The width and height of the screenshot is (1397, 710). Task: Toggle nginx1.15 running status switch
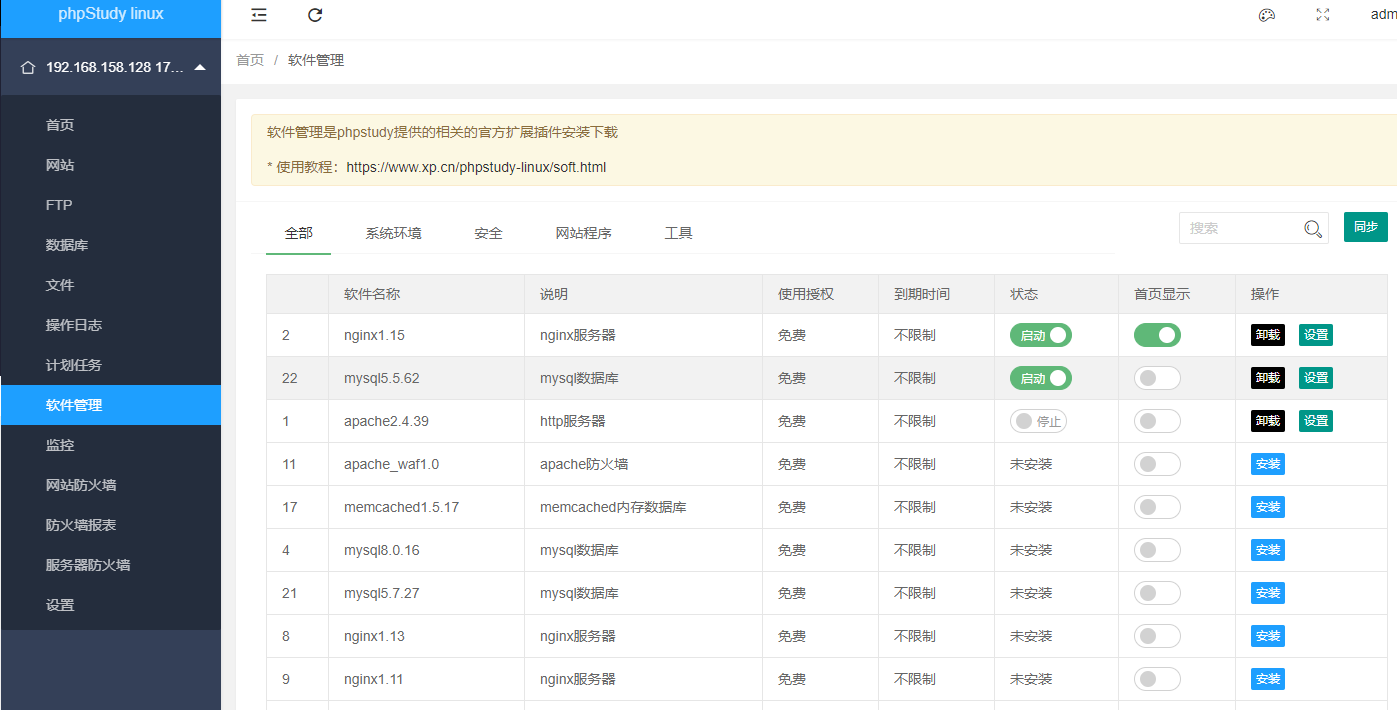tap(1040, 335)
